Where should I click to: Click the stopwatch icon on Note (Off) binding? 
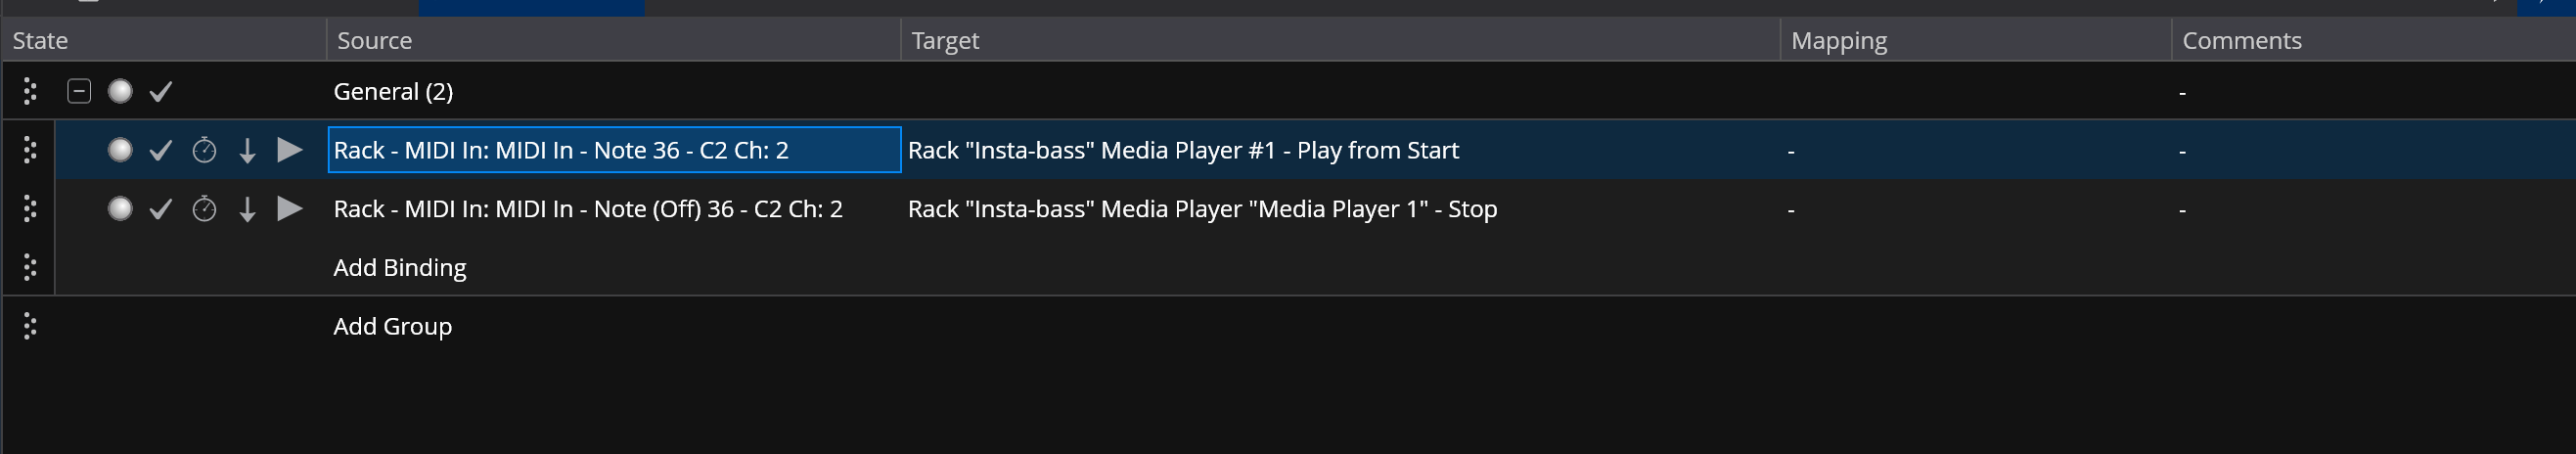coord(204,209)
